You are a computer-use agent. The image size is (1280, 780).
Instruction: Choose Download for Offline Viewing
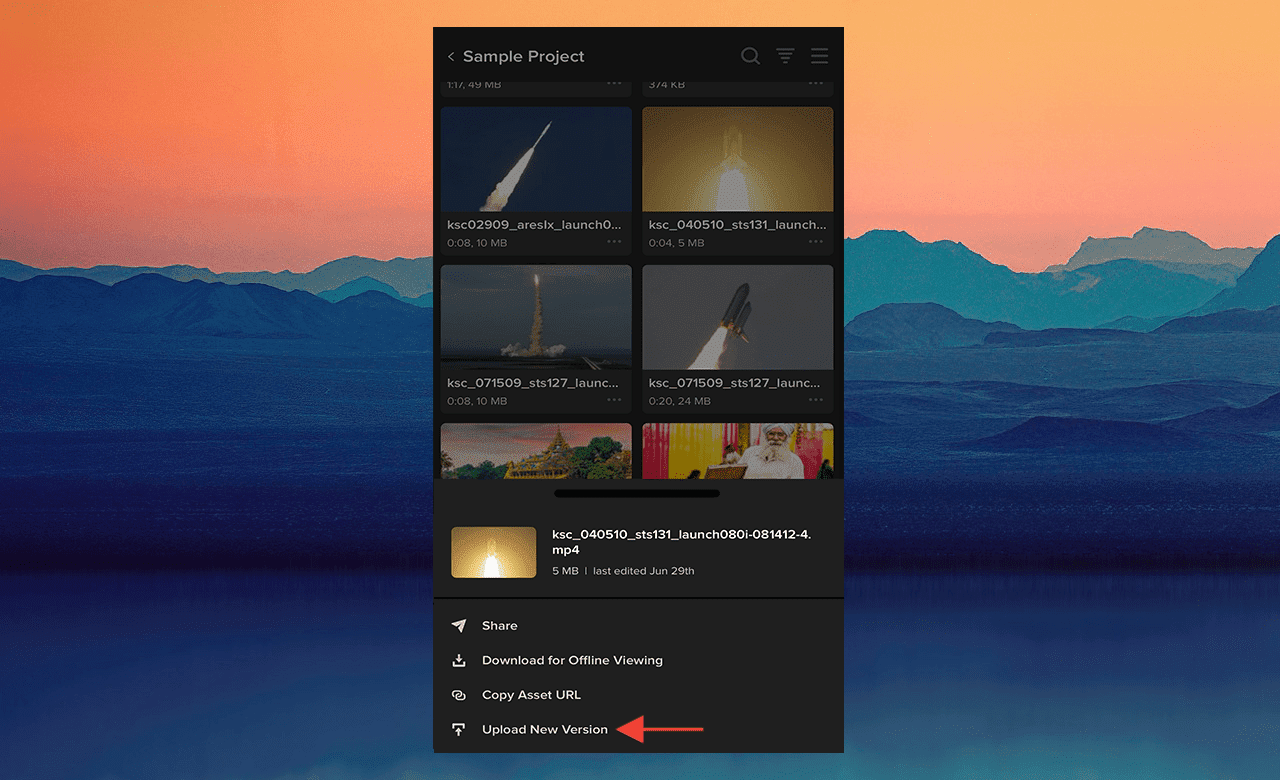[572, 660]
